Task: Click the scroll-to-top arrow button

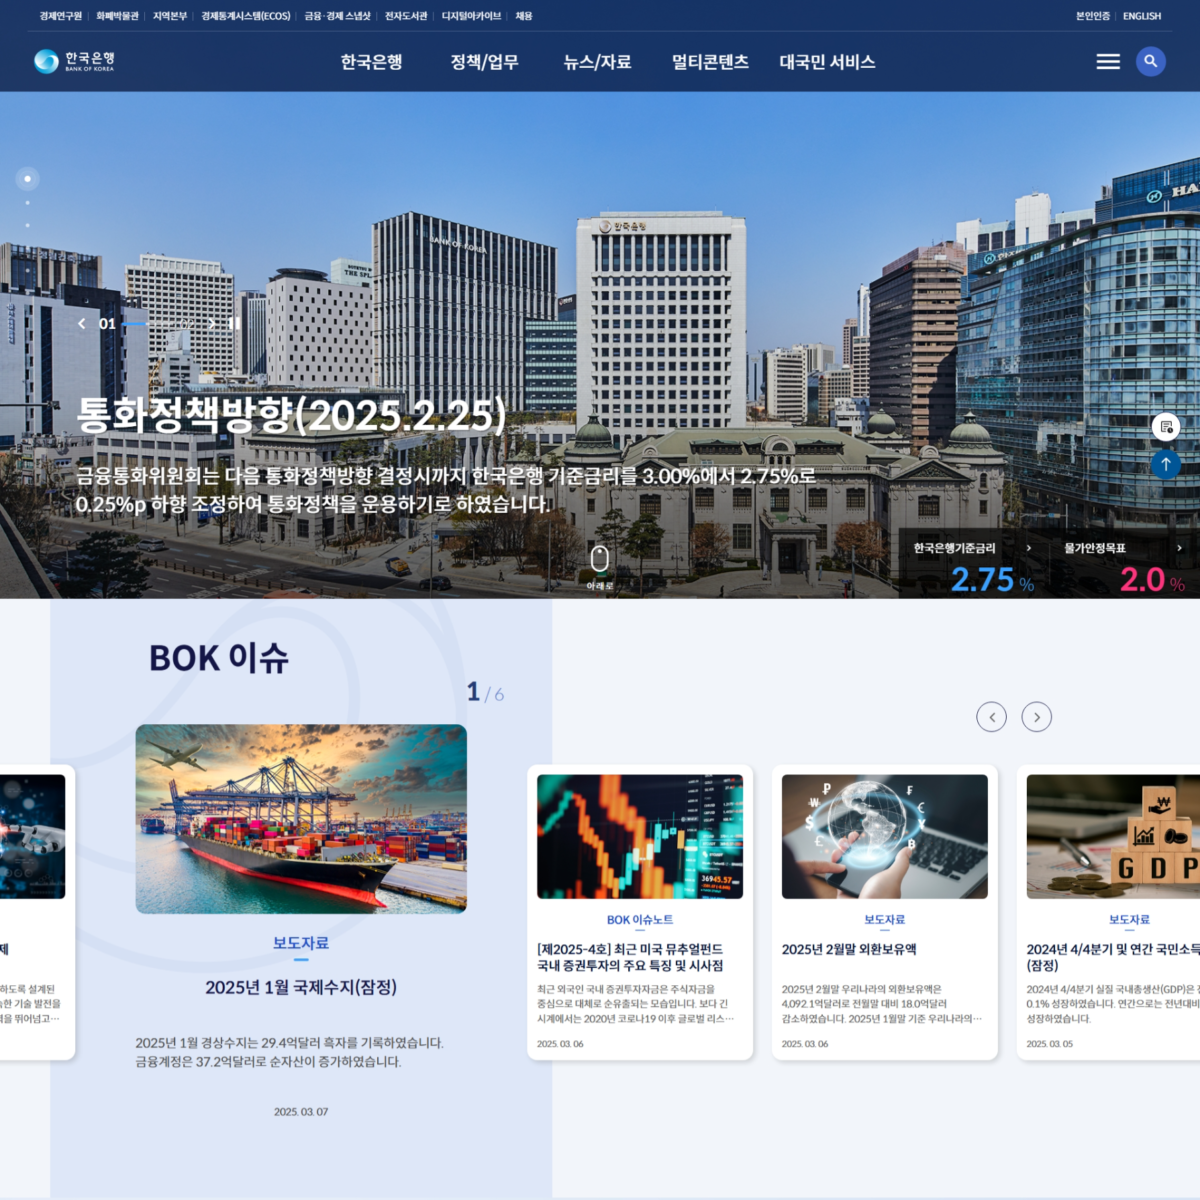Action: tap(1165, 464)
